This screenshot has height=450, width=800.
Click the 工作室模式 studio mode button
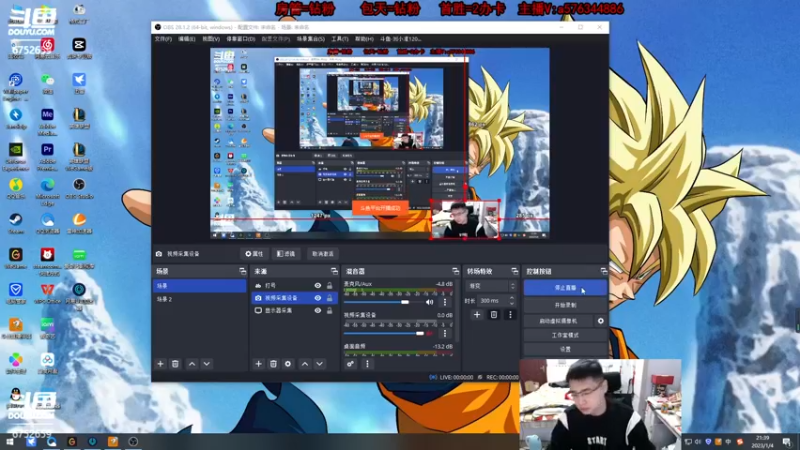(565, 335)
